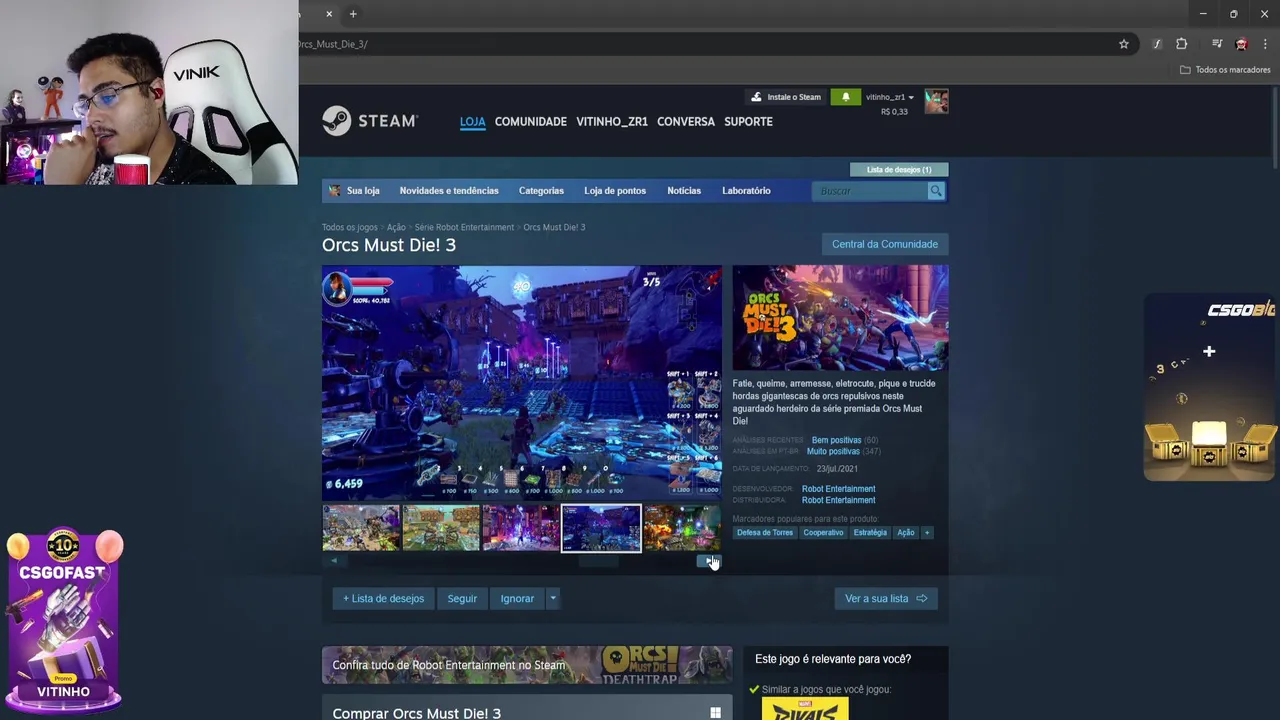
Task: Open the VITINHO_ZR1 menu
Action: (x=611, y=122)
